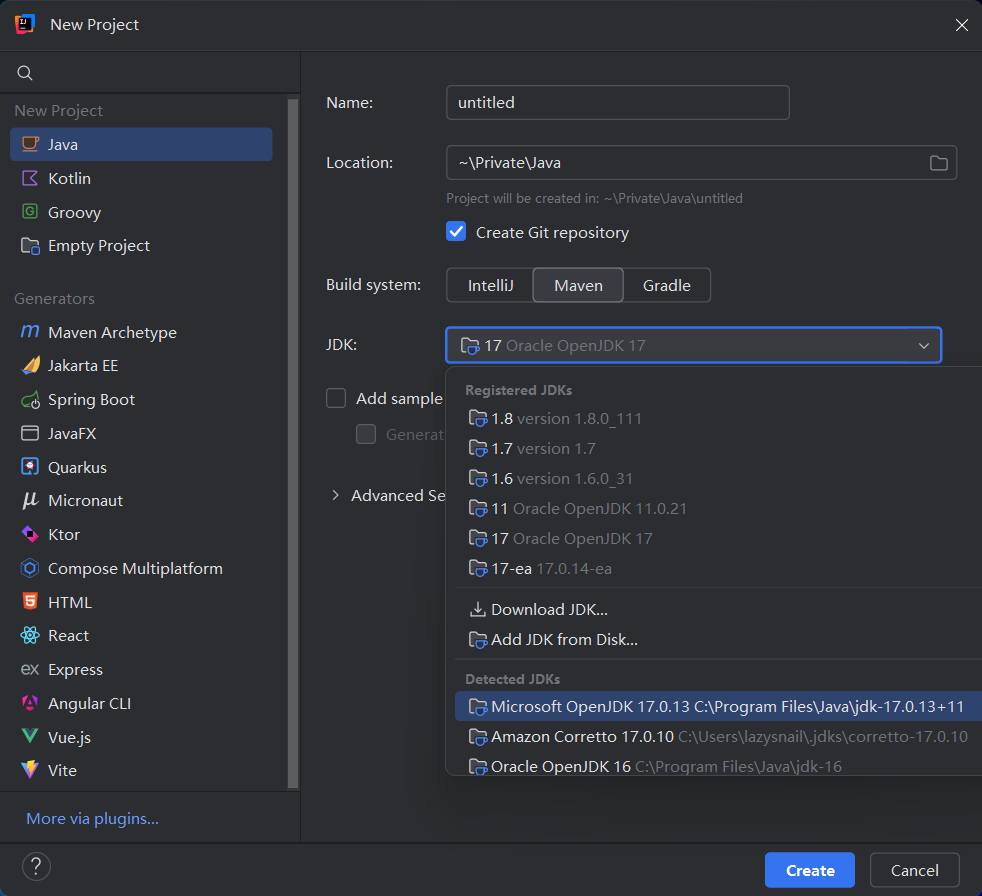The height and width of the screenshot is (896, 982).
Task: Open More via plugins... link
Action: click(93, 818)
